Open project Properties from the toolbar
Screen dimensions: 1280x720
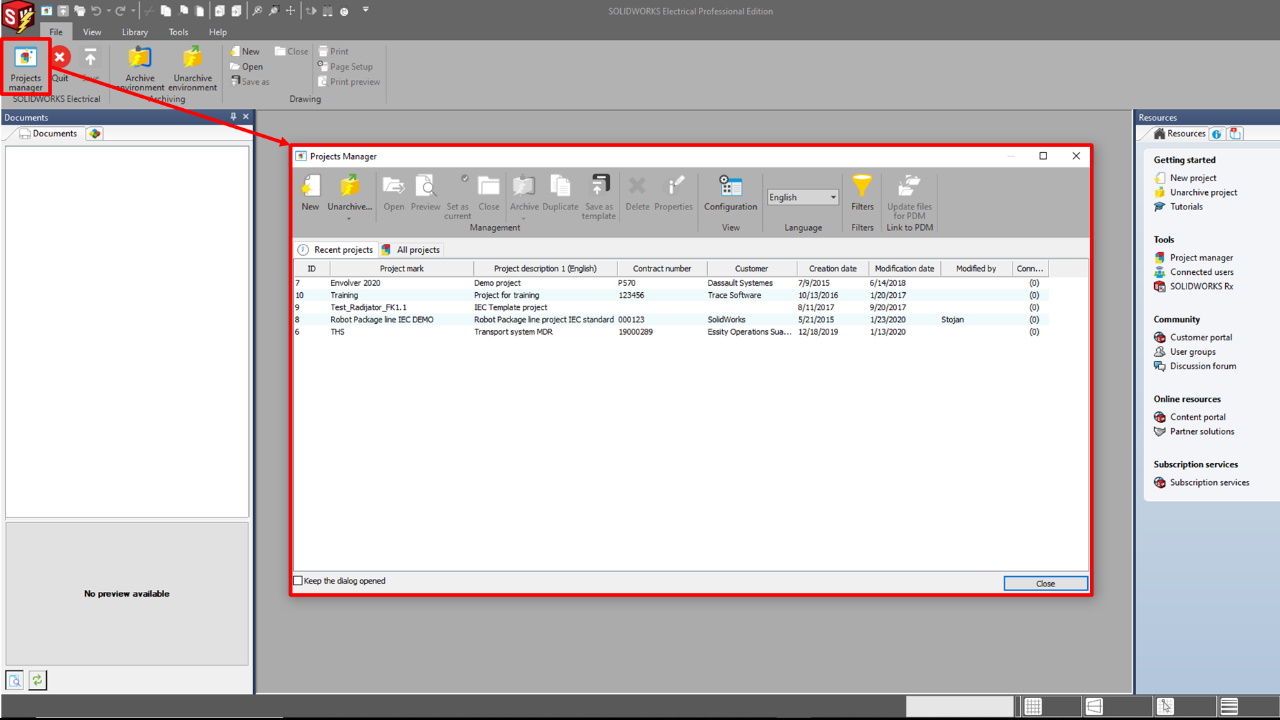point(674,193)
